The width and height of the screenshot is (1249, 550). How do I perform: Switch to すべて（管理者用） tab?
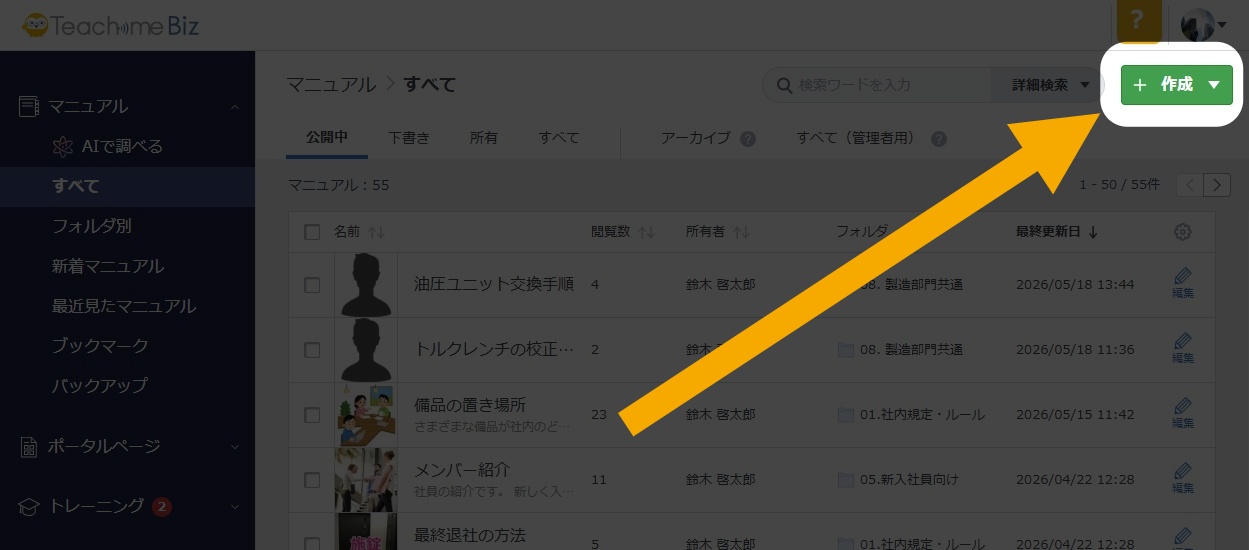860,138
